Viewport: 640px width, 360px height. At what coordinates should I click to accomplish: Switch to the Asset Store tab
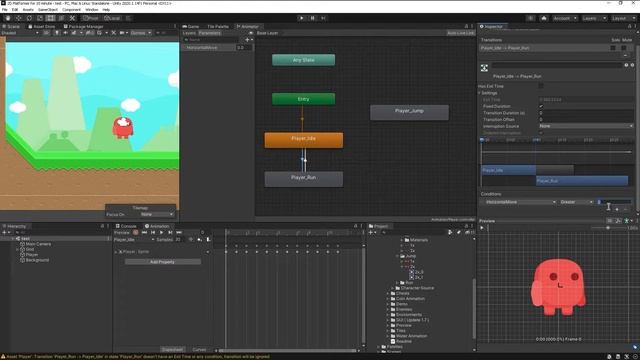tap(41, 27)
